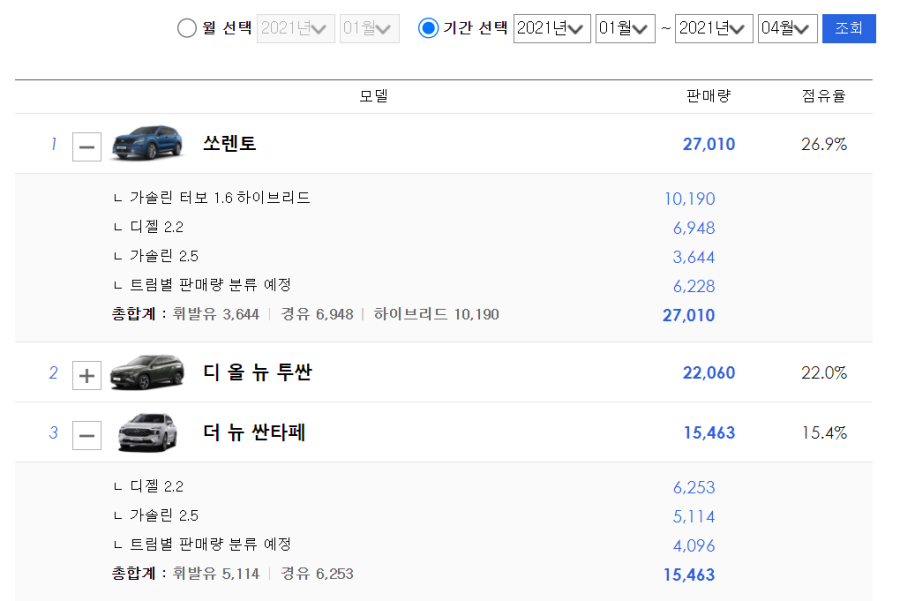900x601 pixels.
Task: Click the rank number 3
Action: [53, 433]
